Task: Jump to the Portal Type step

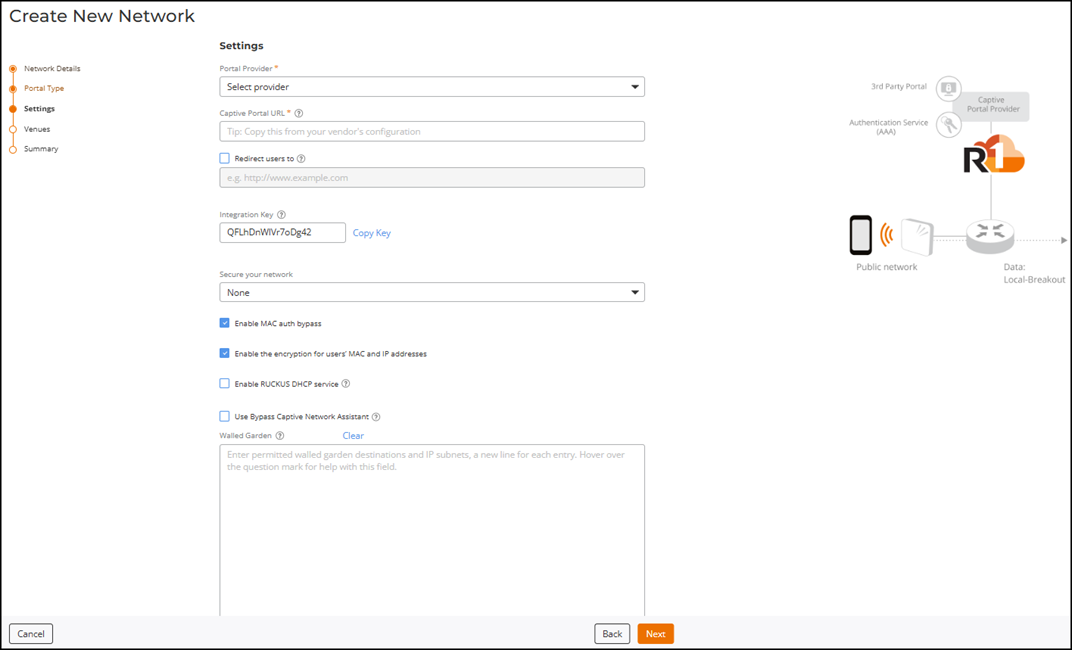Action: pos(44,89)
